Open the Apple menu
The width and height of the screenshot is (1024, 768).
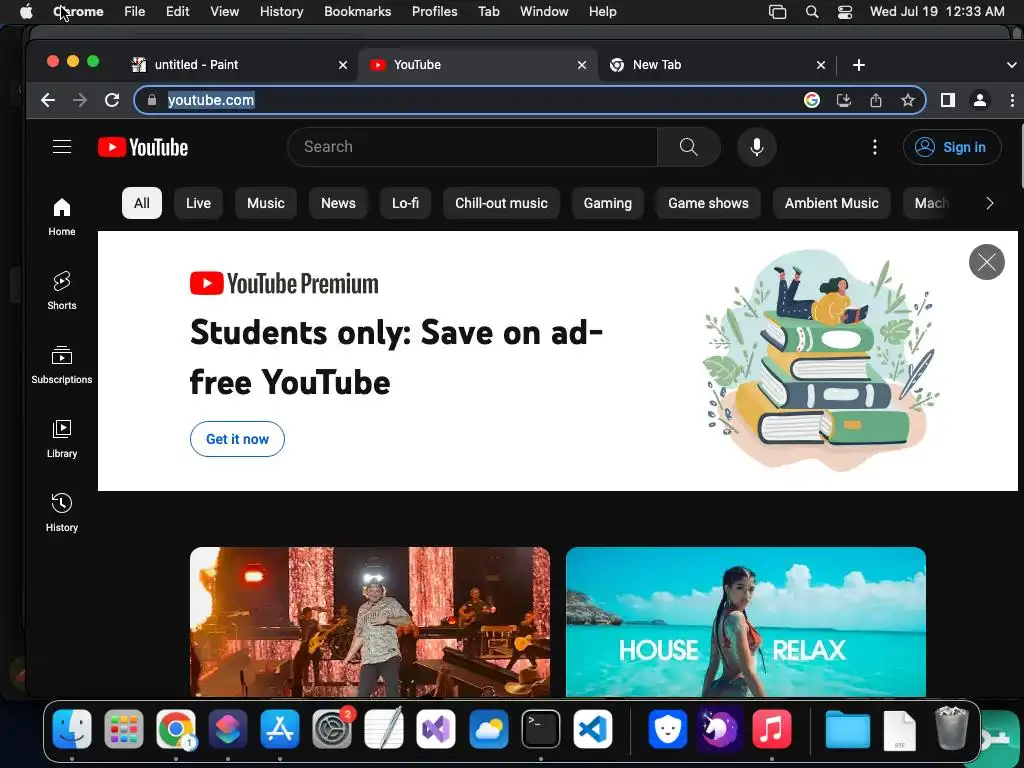click(x=26, y=11)
